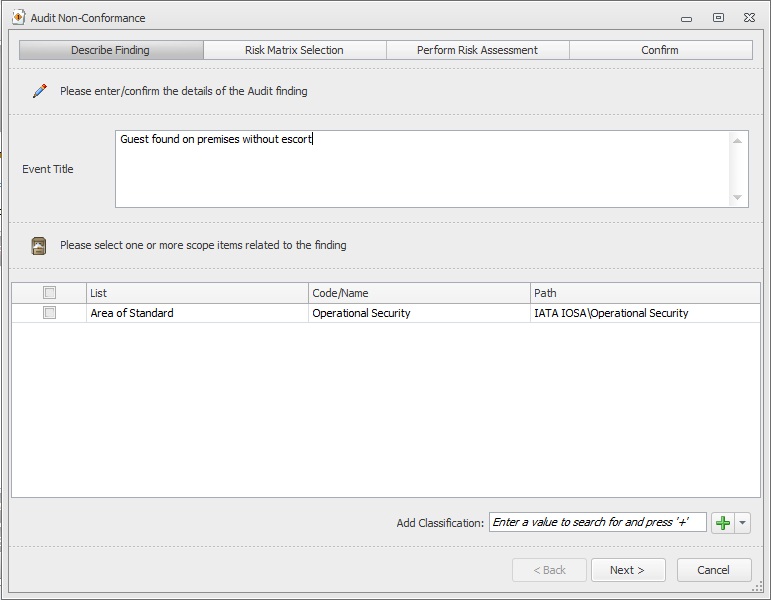This screenshot has width=771, height=600.
Task: Close the dialog with the X icon
Action: [x=749, y=17]
